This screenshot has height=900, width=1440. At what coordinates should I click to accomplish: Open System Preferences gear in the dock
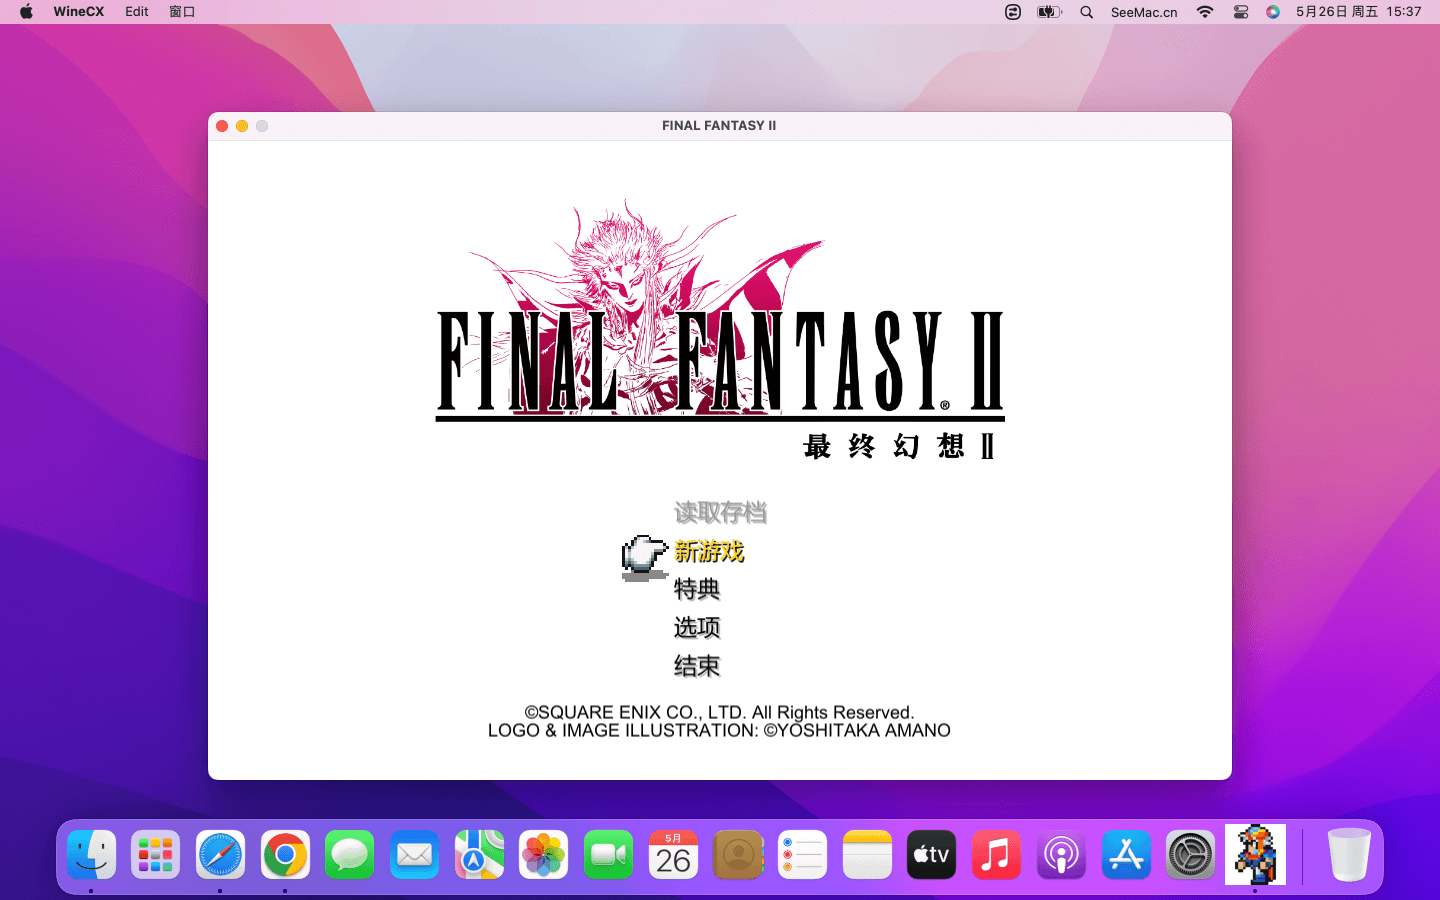(x=1190, y=855)
